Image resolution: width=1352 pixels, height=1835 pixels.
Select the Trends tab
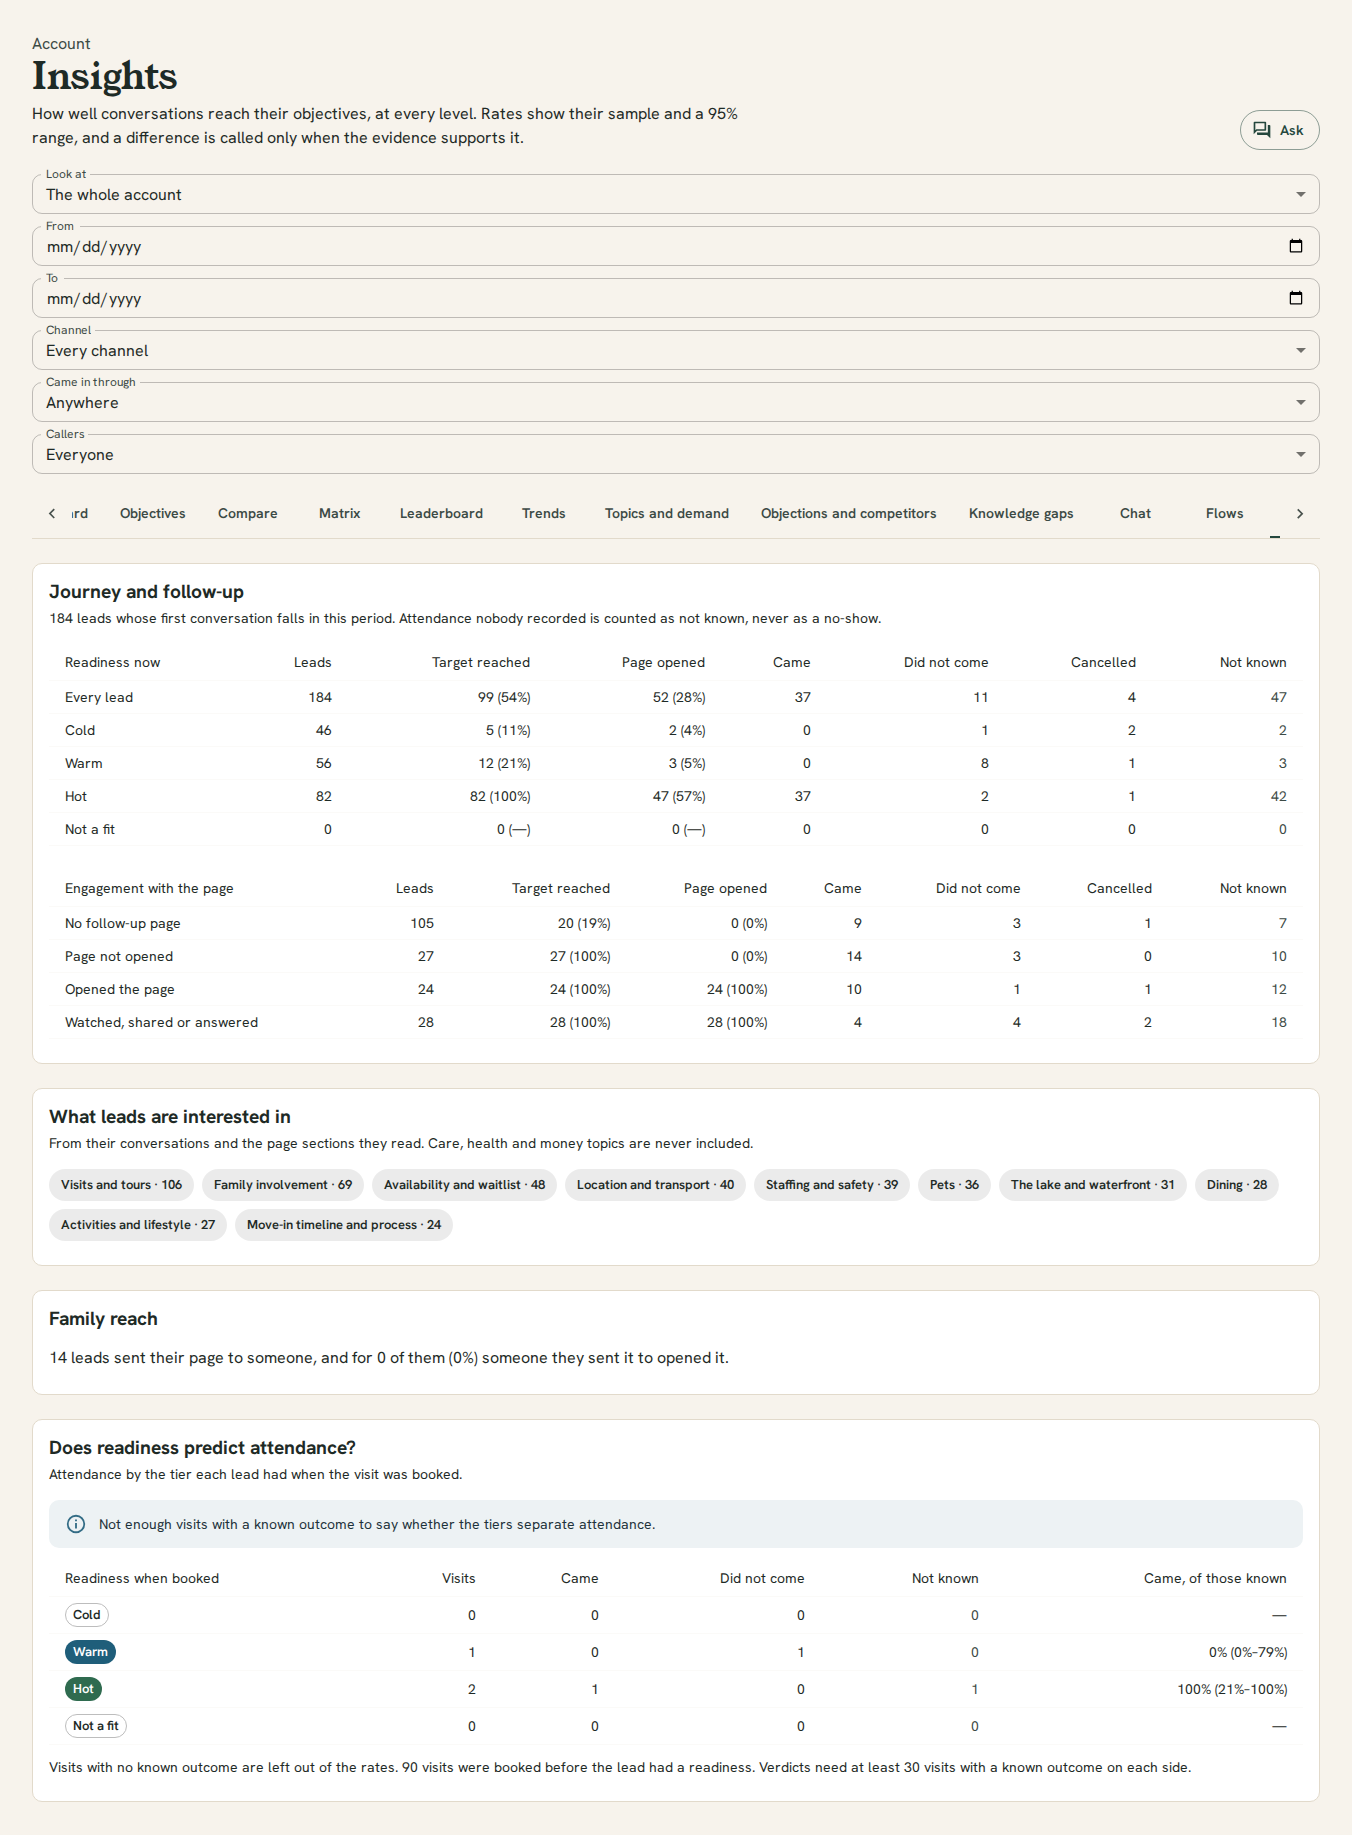[x=544, y=513]
